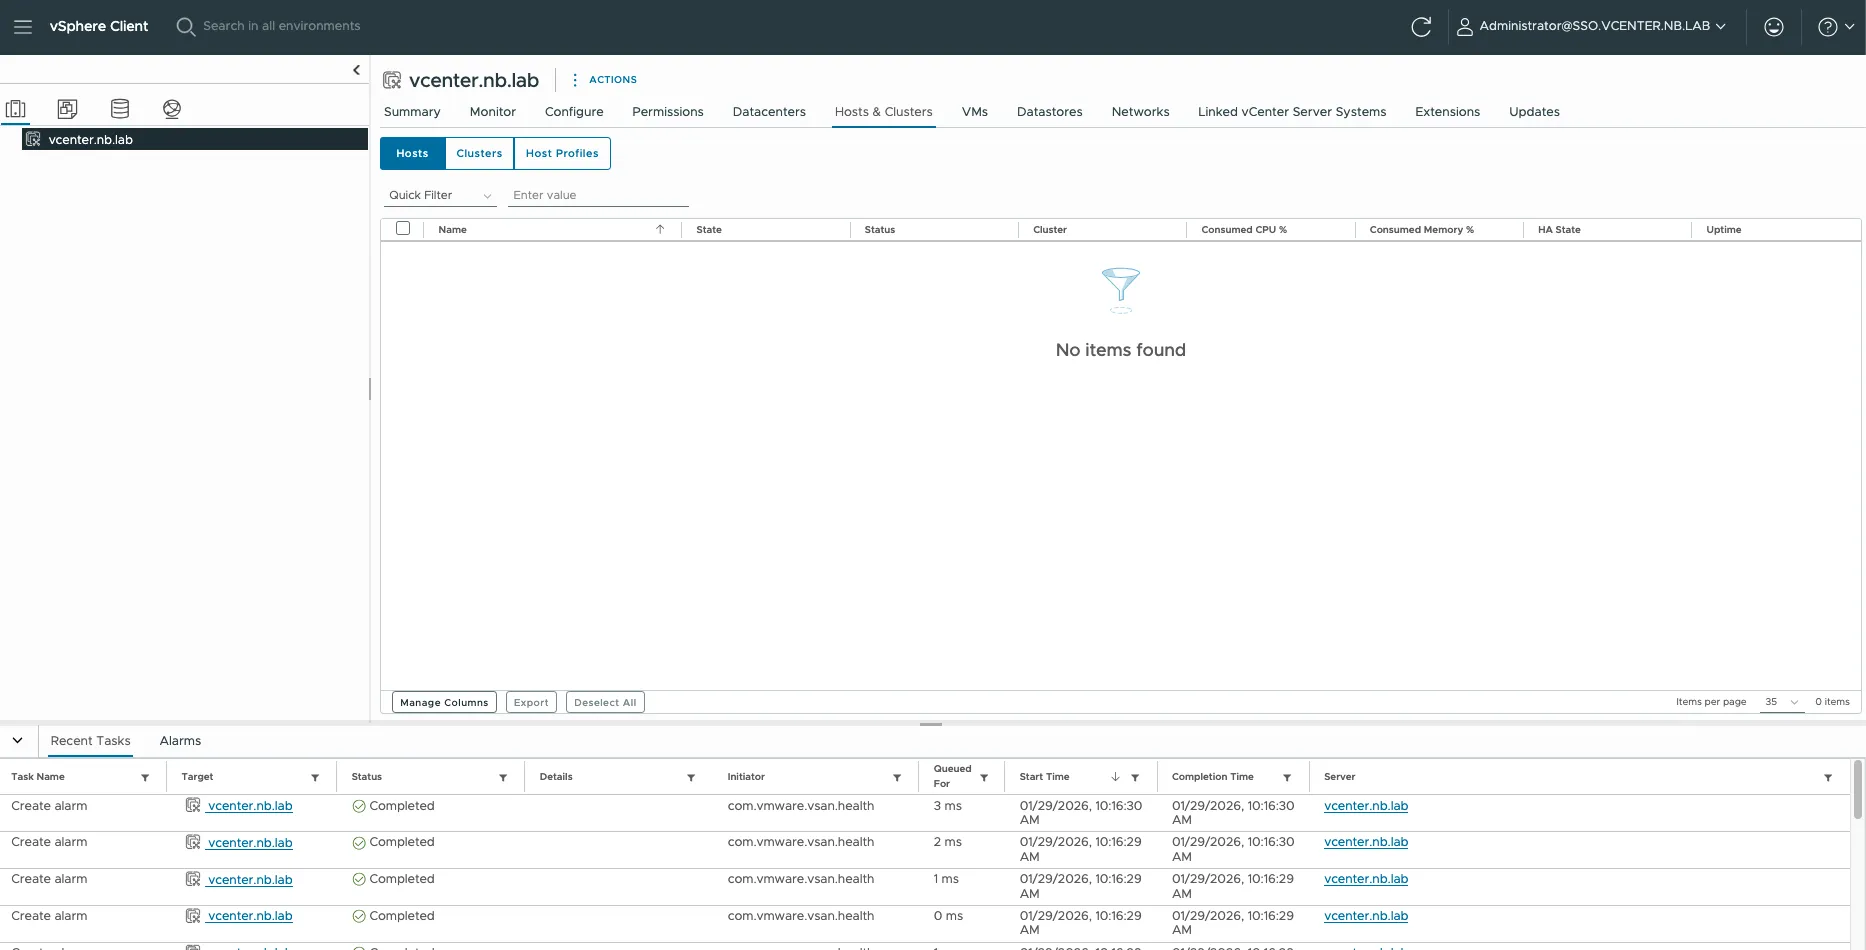The width and height of the screenshot is (1866, 950).
Task: Filter the Target column
Action: click(315, 778)
